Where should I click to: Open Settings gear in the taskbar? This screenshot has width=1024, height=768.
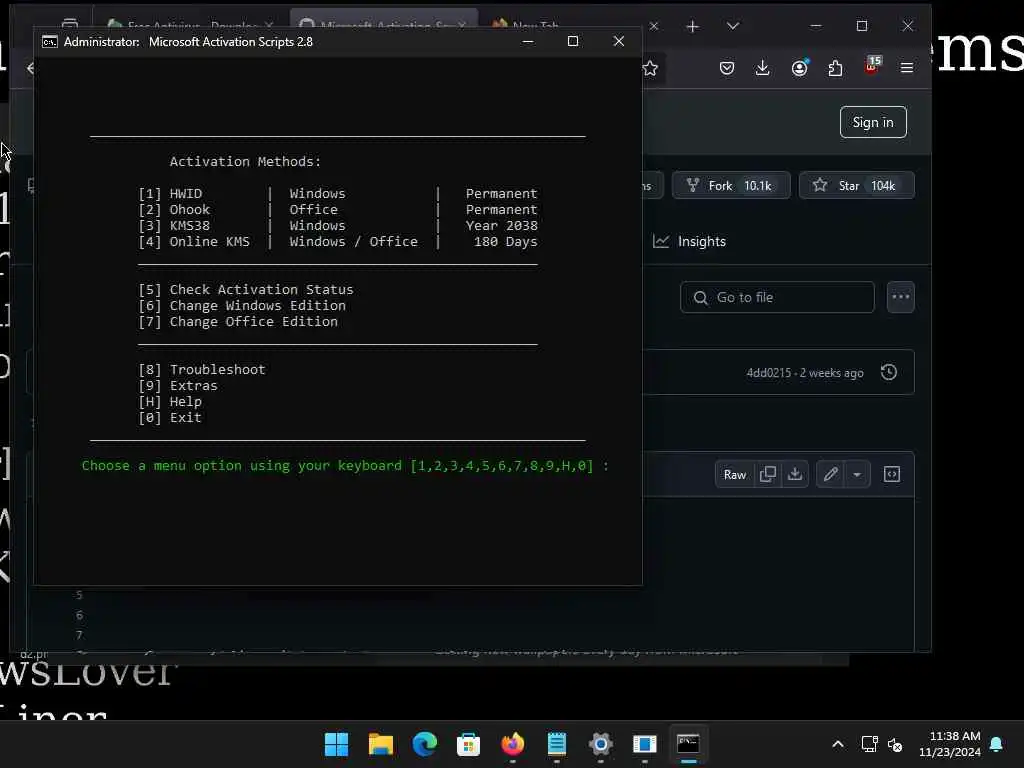(601, 744)
